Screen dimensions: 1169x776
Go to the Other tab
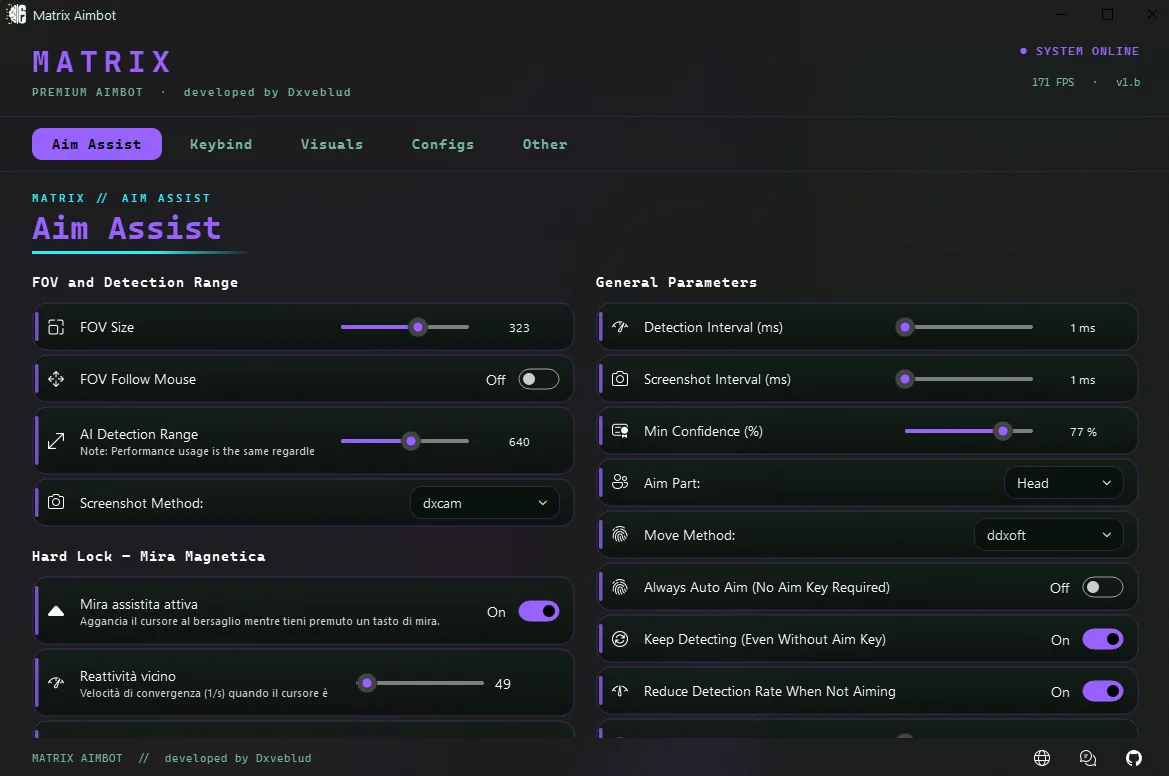pos(545,144)
